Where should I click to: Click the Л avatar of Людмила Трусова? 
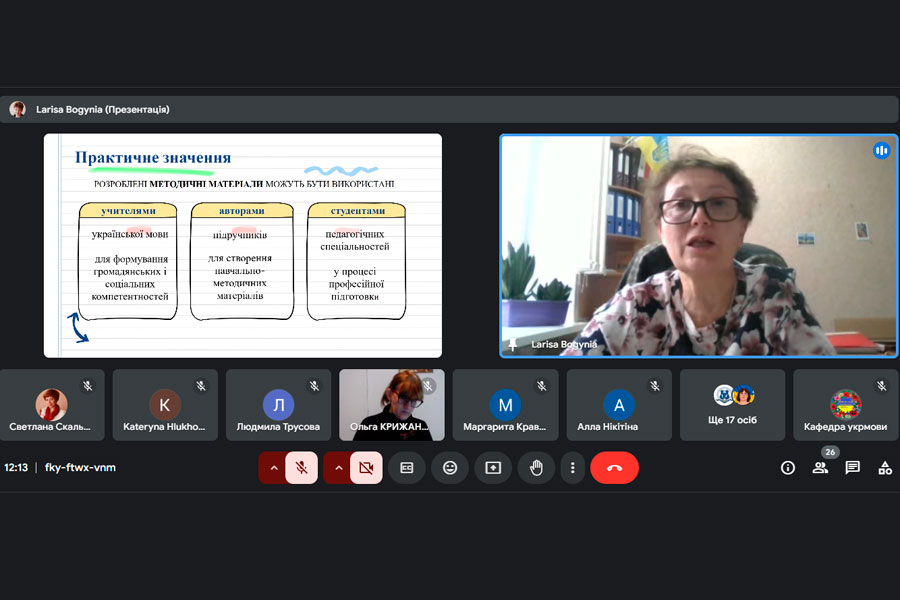[278, 405]
